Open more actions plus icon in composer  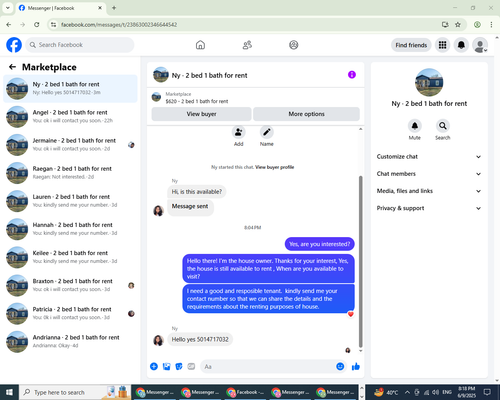pos(154,367)
